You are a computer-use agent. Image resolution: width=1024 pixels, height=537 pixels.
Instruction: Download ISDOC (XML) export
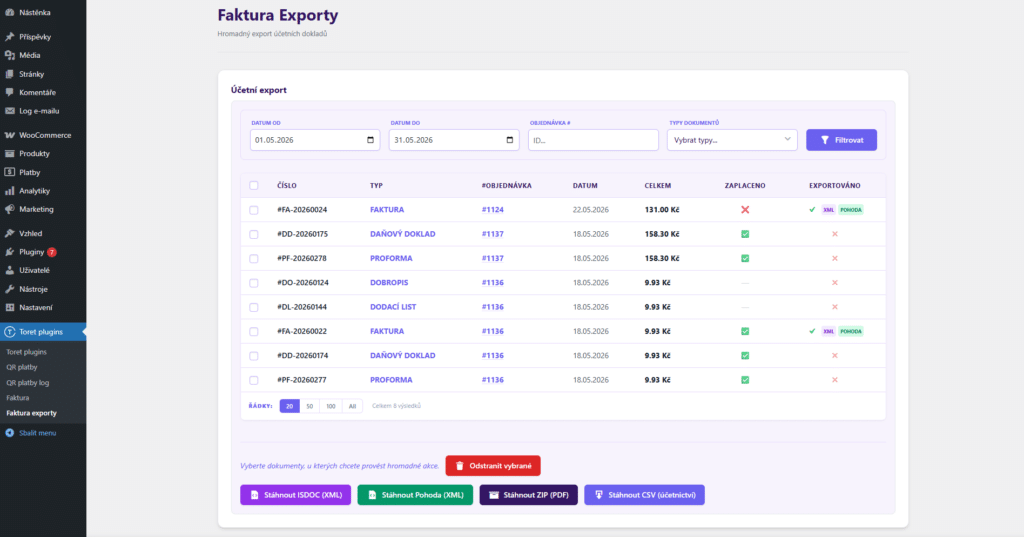click(295, 495)
